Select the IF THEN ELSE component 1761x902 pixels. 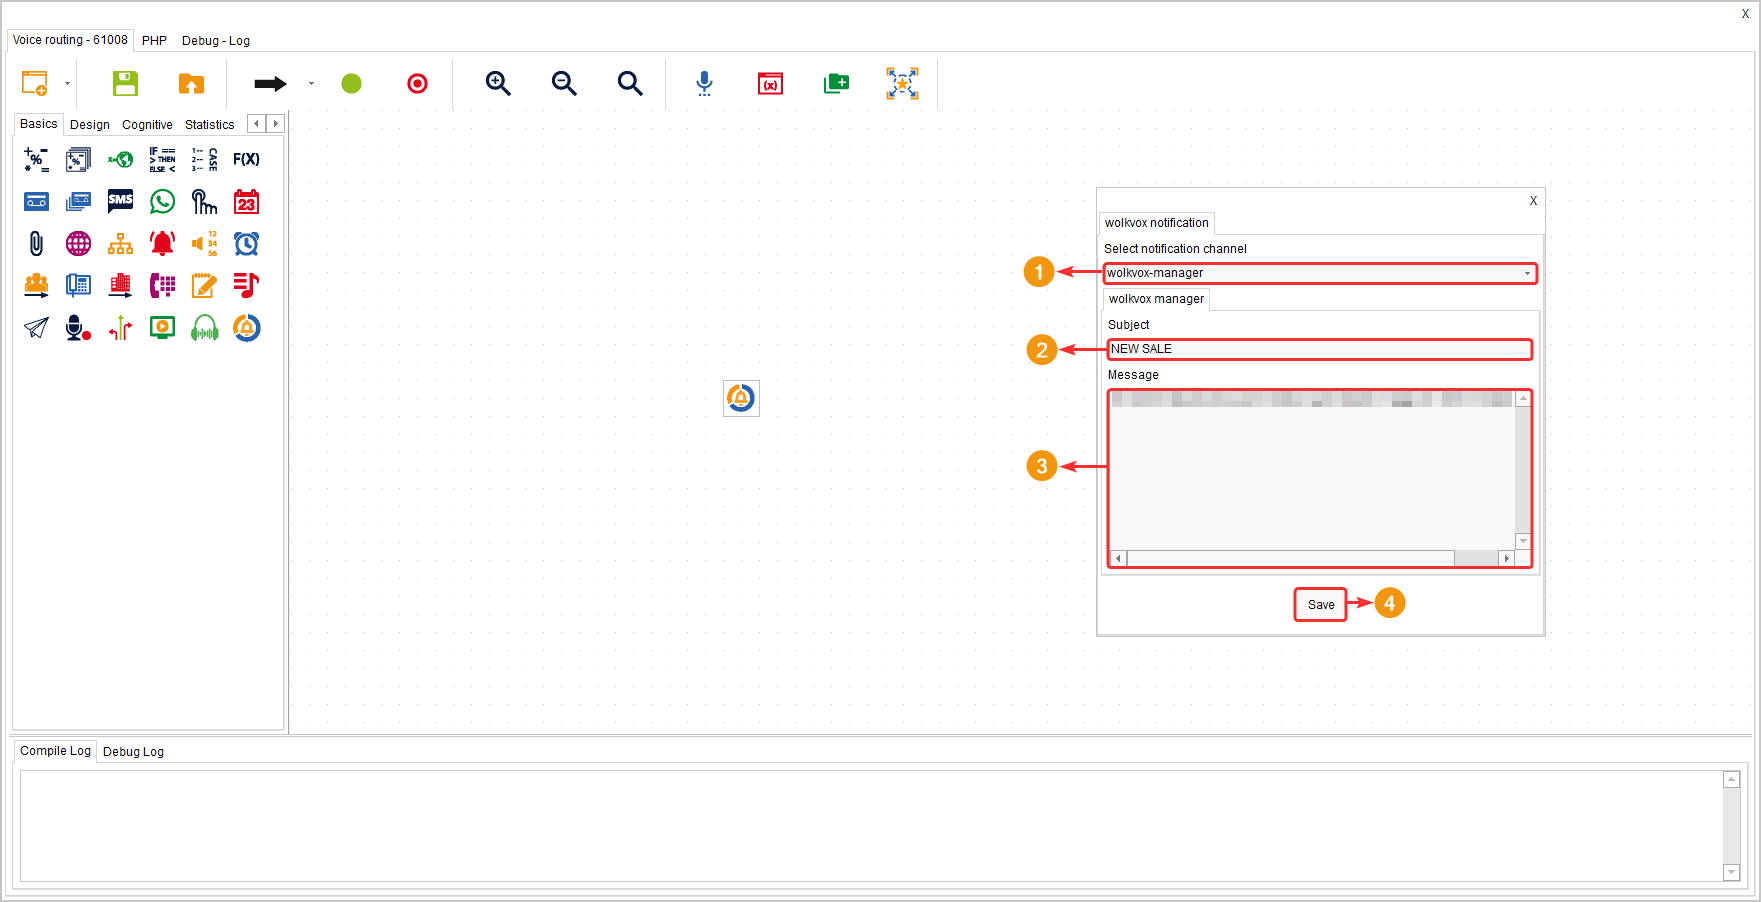point(162,159)
